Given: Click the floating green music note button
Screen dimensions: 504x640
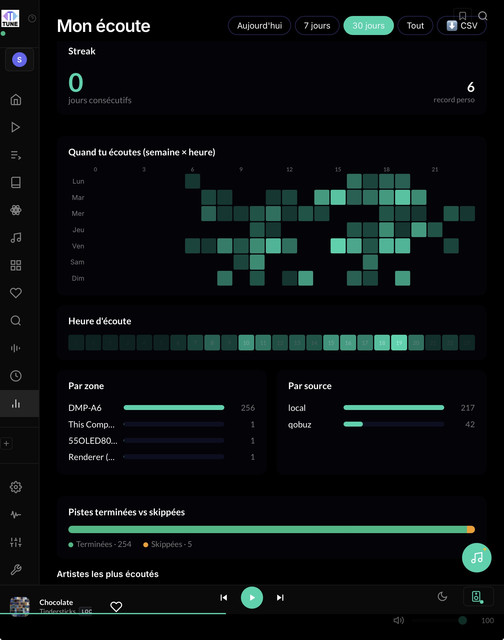Looking at the screenshot, I should [x=476, y=558].
